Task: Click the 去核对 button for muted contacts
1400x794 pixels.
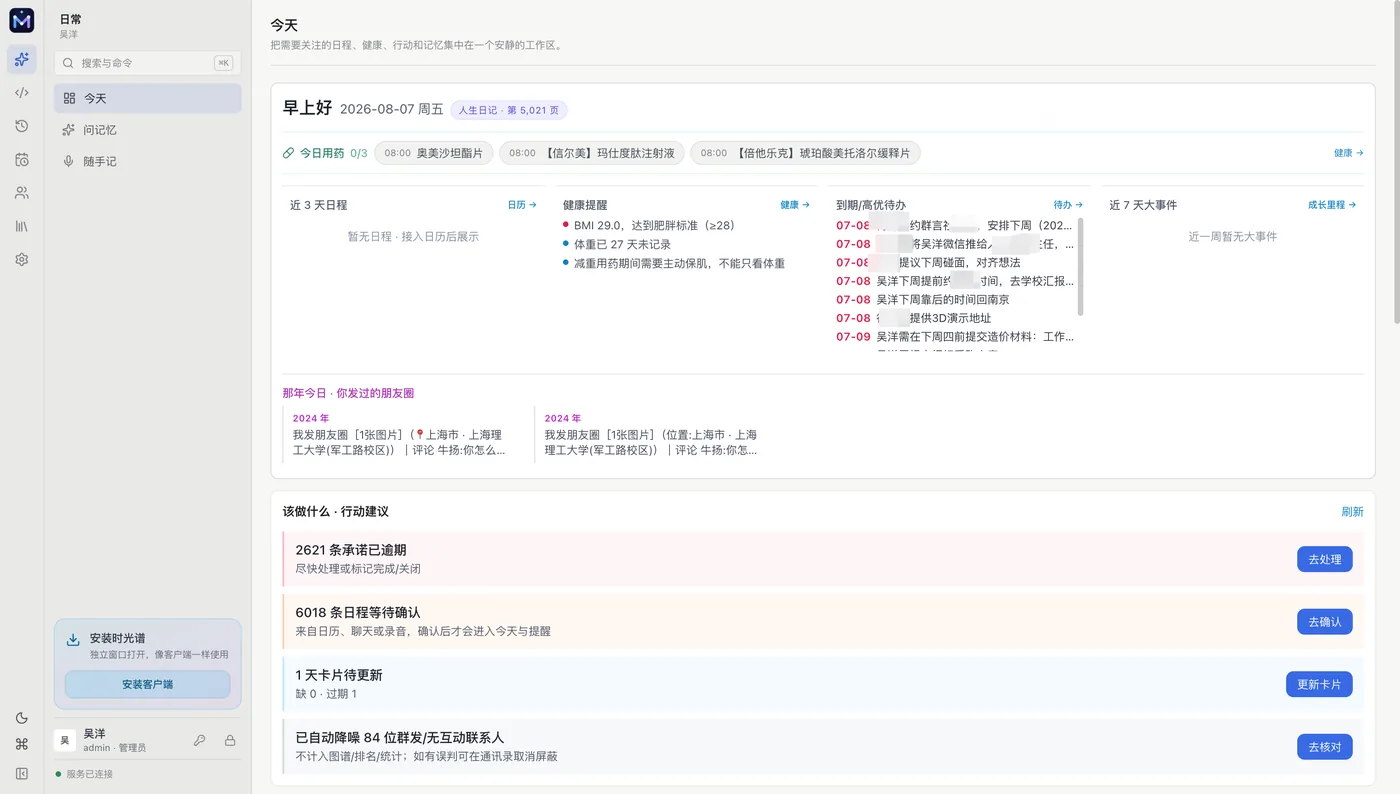Action: pos(1325,746)
